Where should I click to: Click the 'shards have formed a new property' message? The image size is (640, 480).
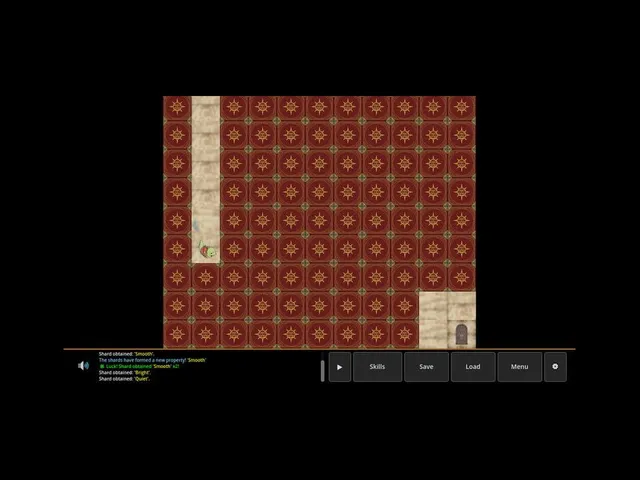point(152,360)
